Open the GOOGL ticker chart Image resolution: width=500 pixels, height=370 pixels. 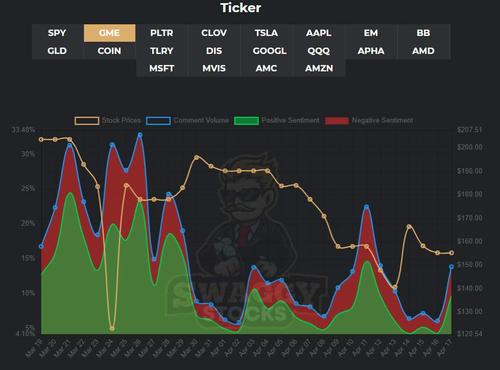click(269, 51)
